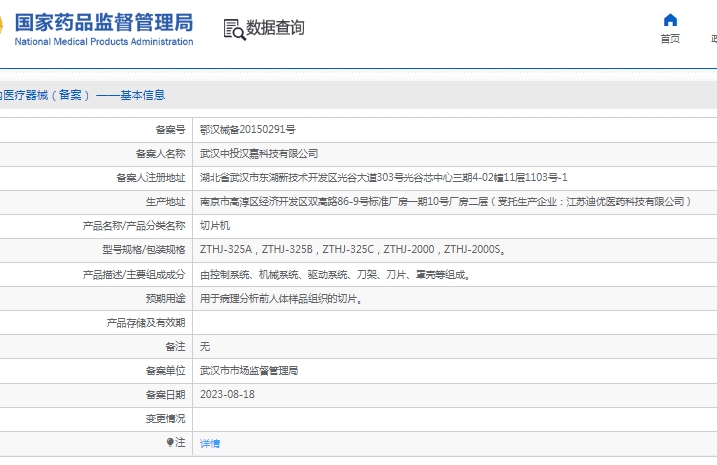Click the 型号规格/包装规格 label
Image resolution: width=717 pixels, height=465 pixels.
(144, 250)
